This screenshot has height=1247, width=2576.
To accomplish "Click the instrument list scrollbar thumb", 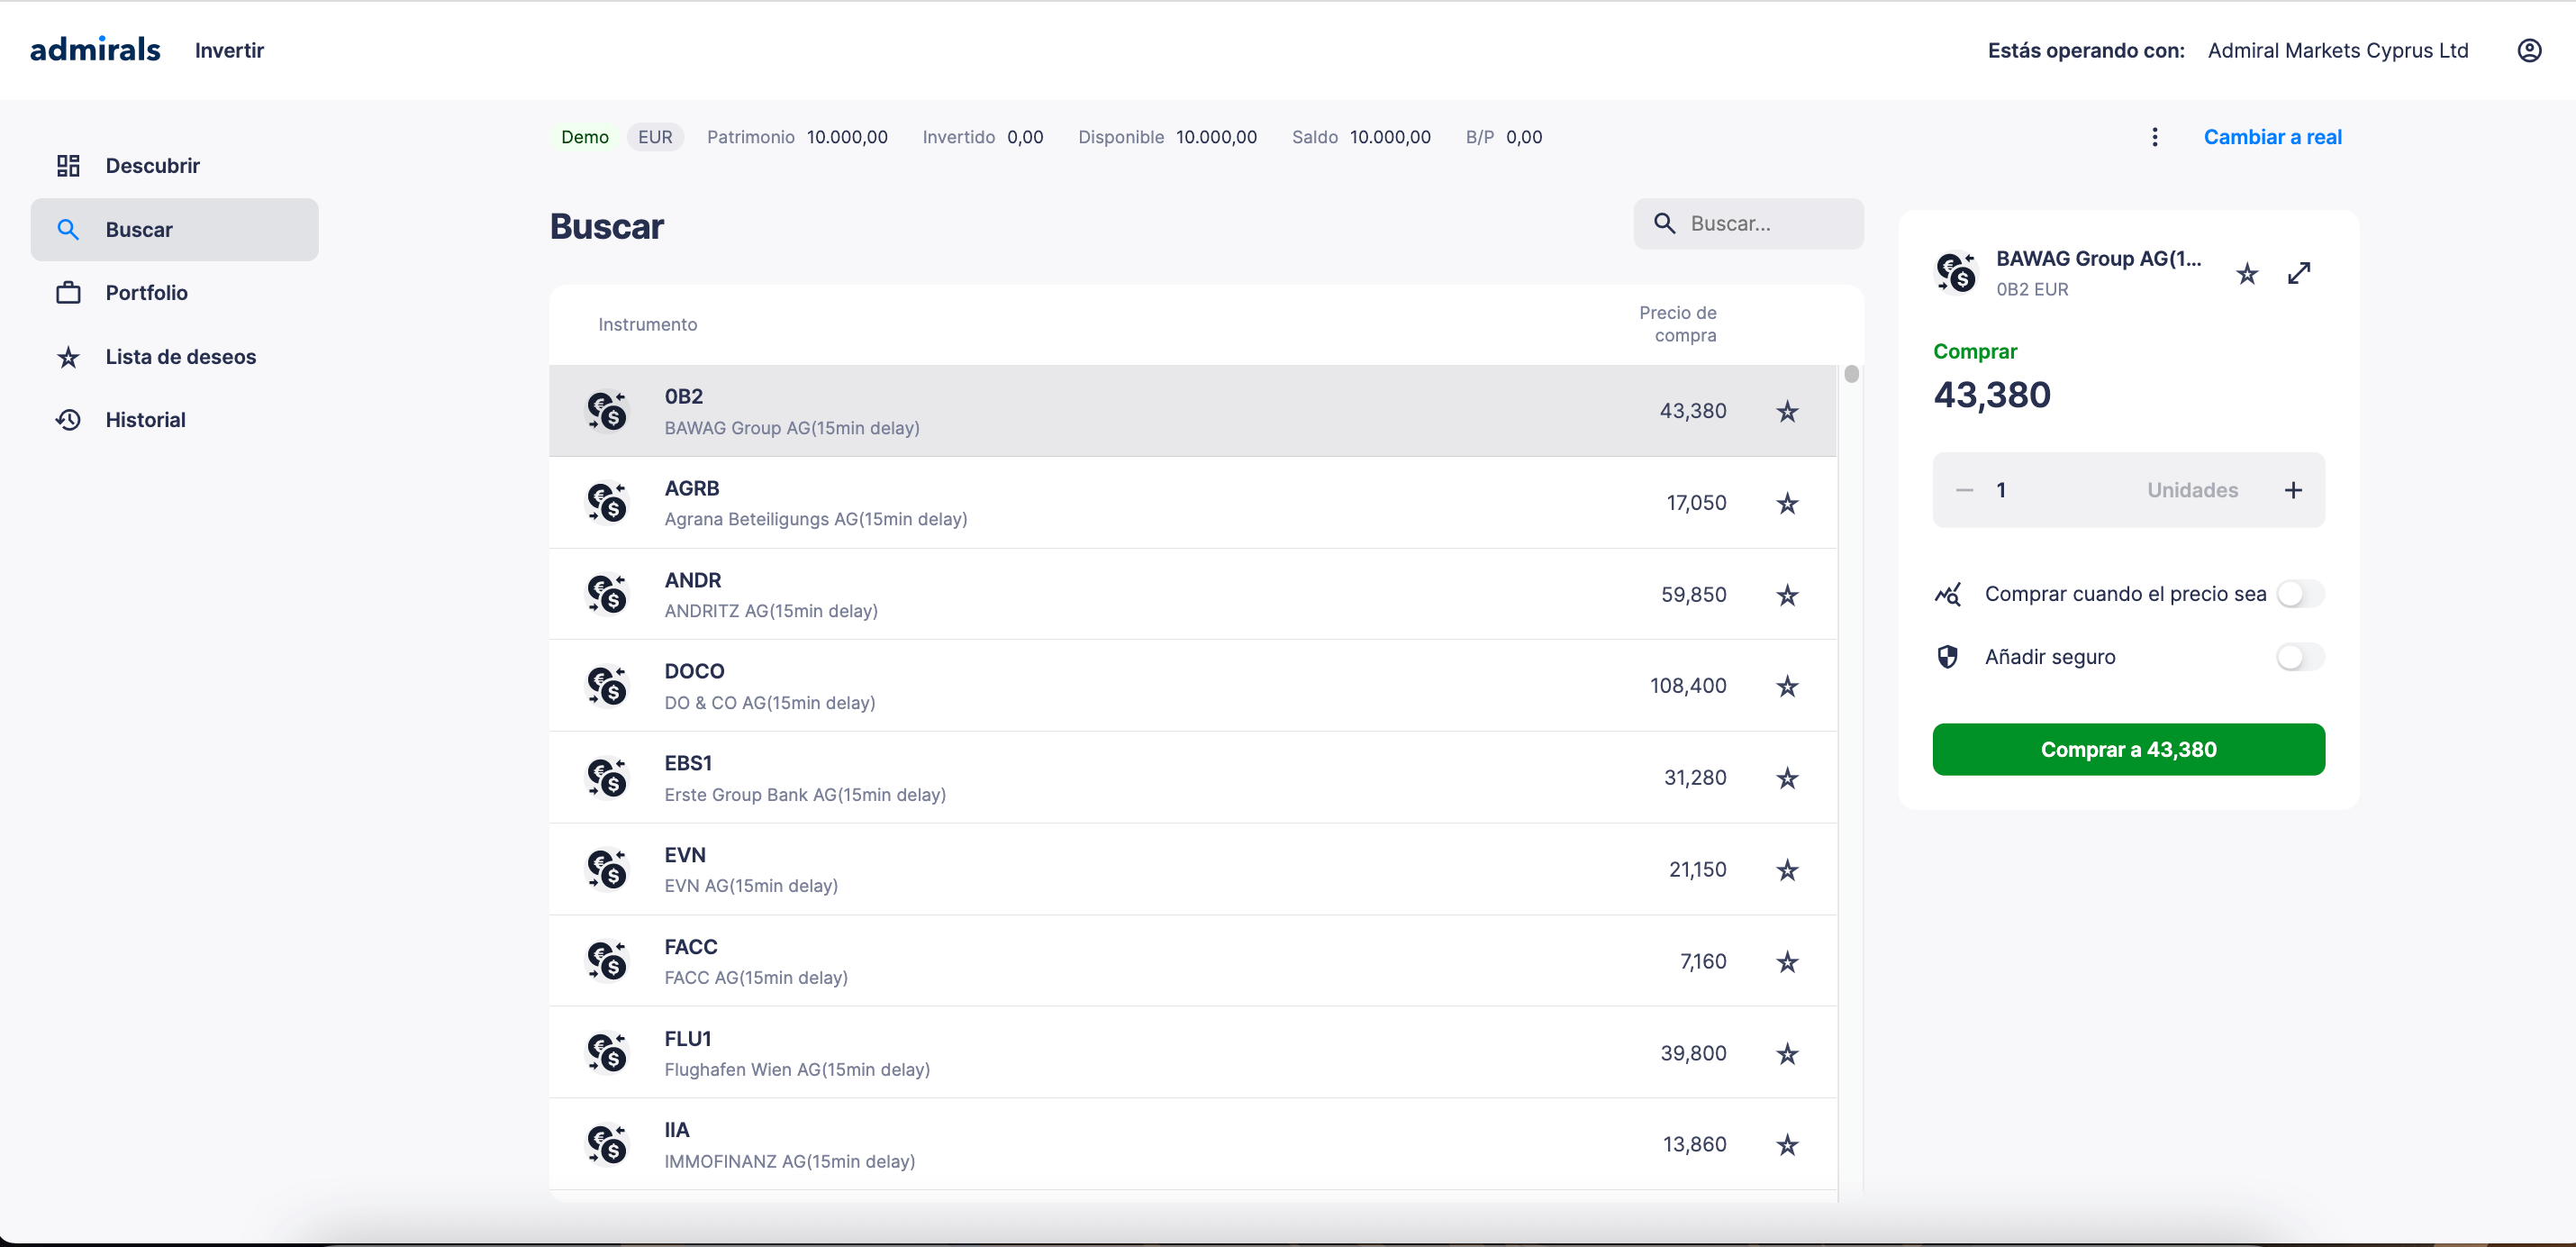I will [1851, 374].
